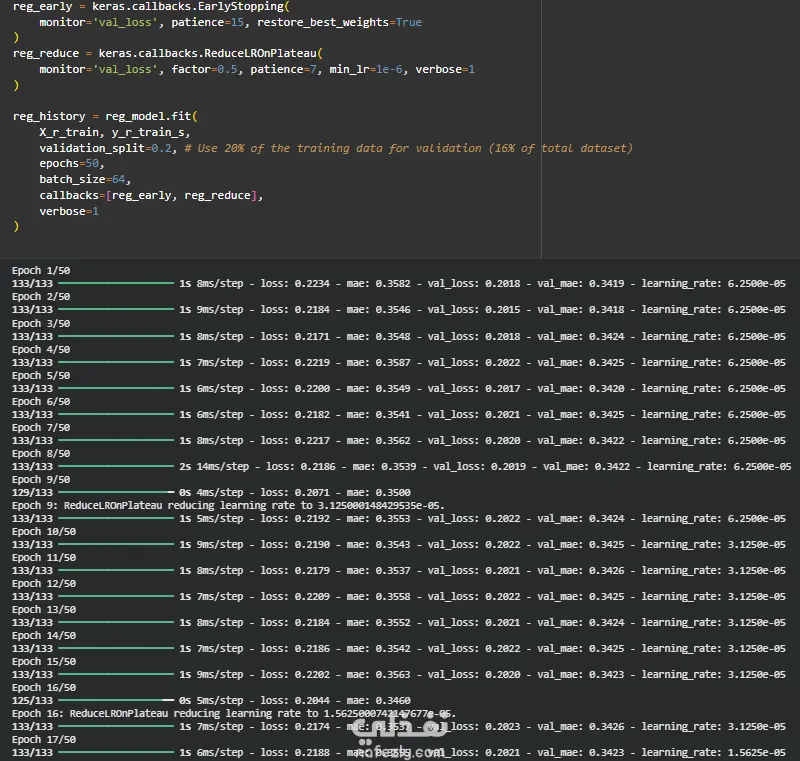Click the 'loss: 0.2190' value in the output
Image resolution: width=800 pixels, height=761 pixels.
(295, 545)
